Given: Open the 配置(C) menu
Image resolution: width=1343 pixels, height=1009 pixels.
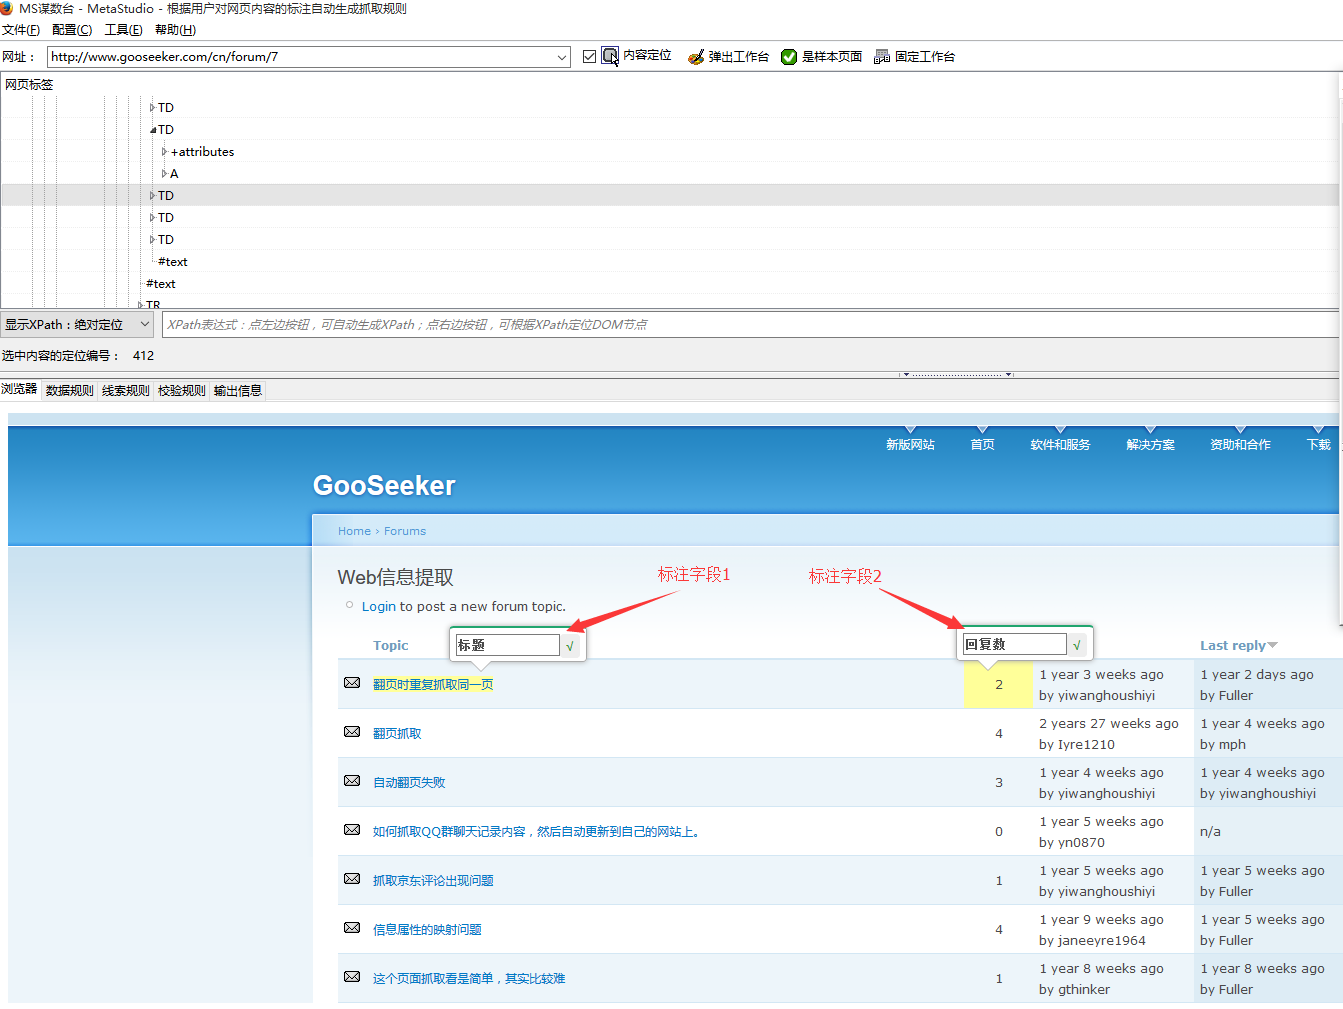Looking at the screenshot, I should (x=72, y=30).
